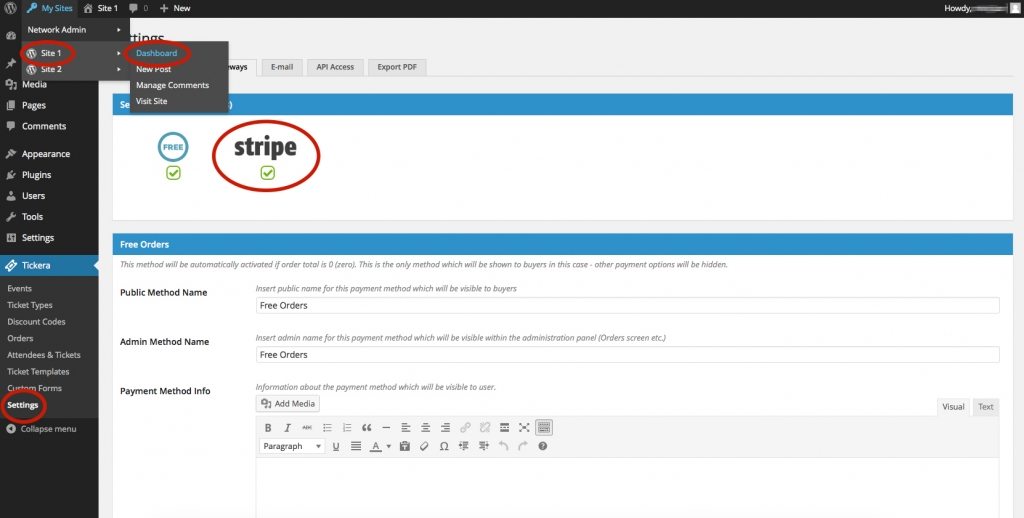Justify the paragraph text
Screen dimensions: 1024x518
[356, 446]
